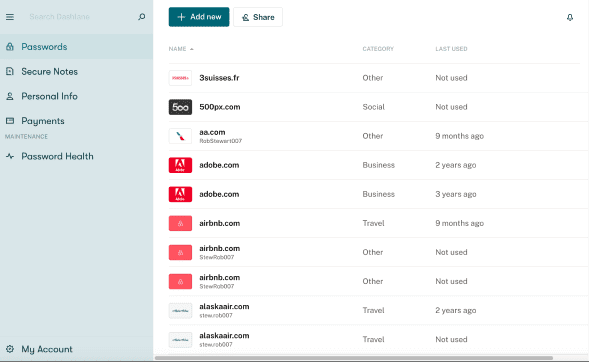Click alaskaair logo in Not used row

point(180,339)
